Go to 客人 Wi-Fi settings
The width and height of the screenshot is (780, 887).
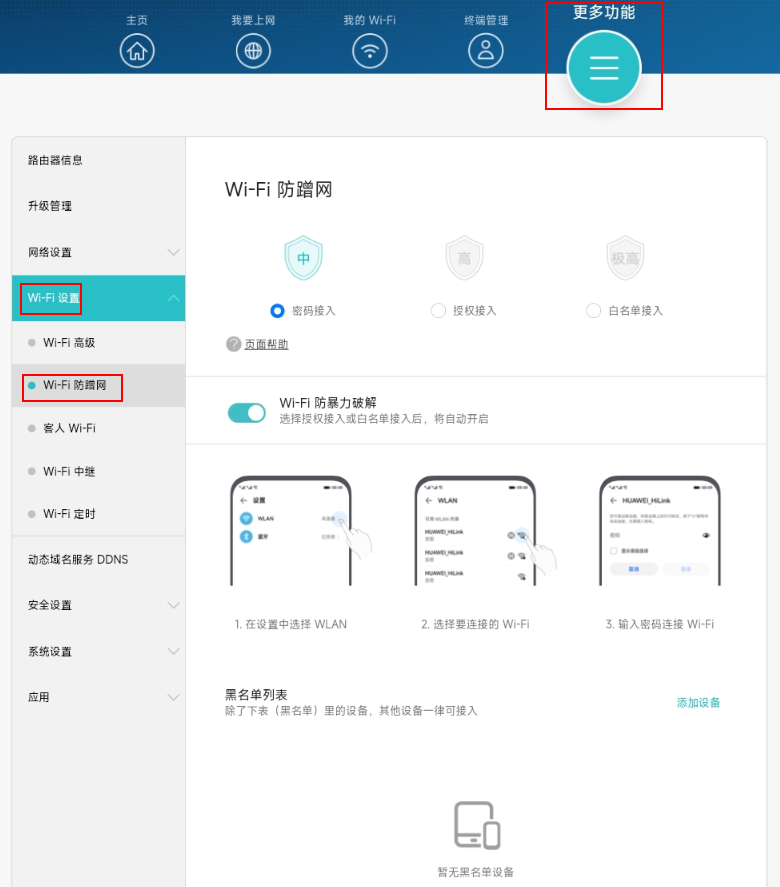point(69,428)
